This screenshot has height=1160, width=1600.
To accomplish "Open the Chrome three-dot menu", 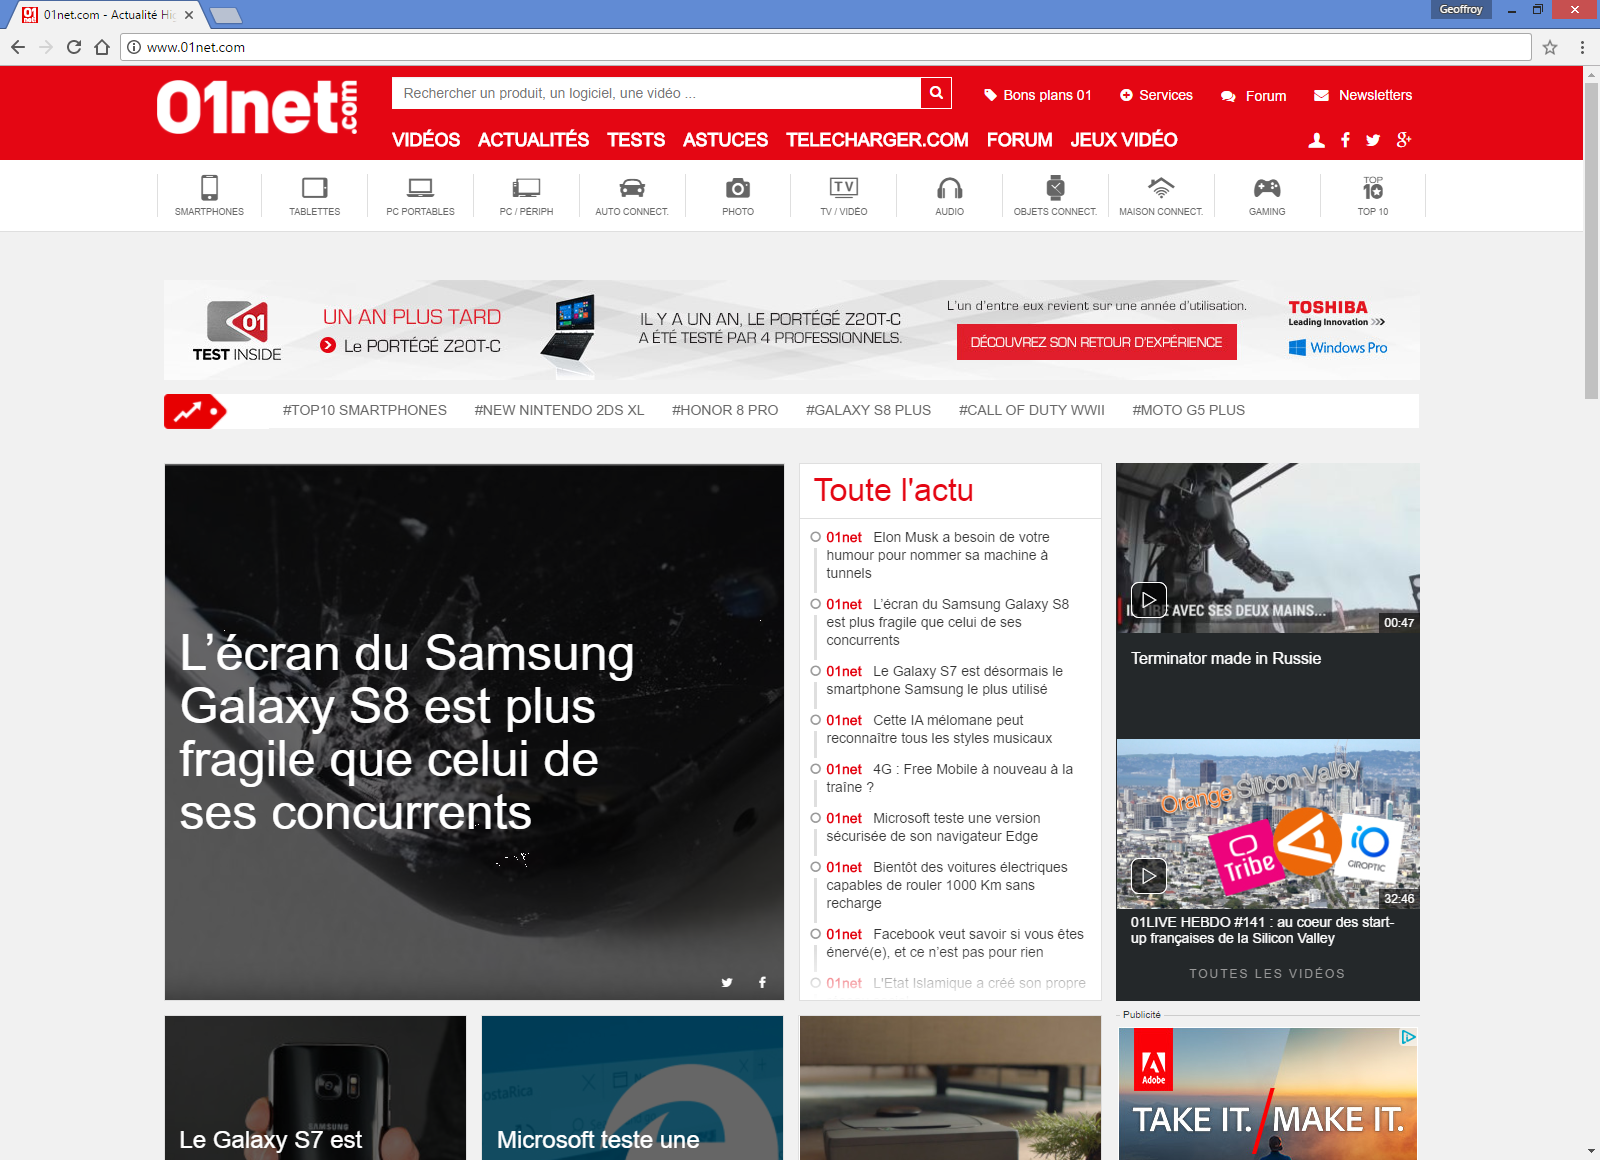I will point(1582,47).
